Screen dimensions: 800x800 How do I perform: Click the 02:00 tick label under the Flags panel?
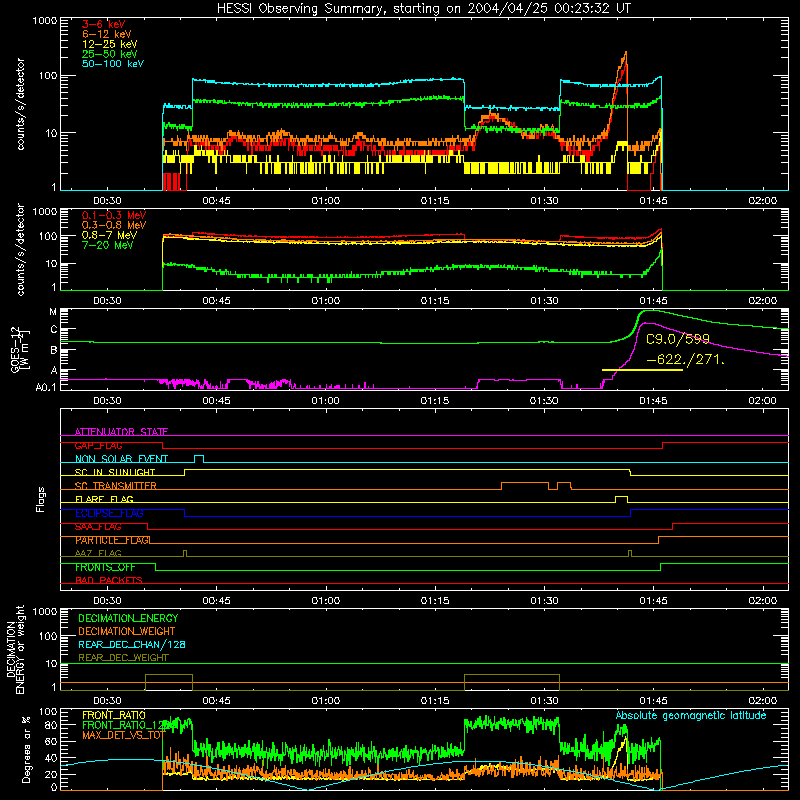762,600
